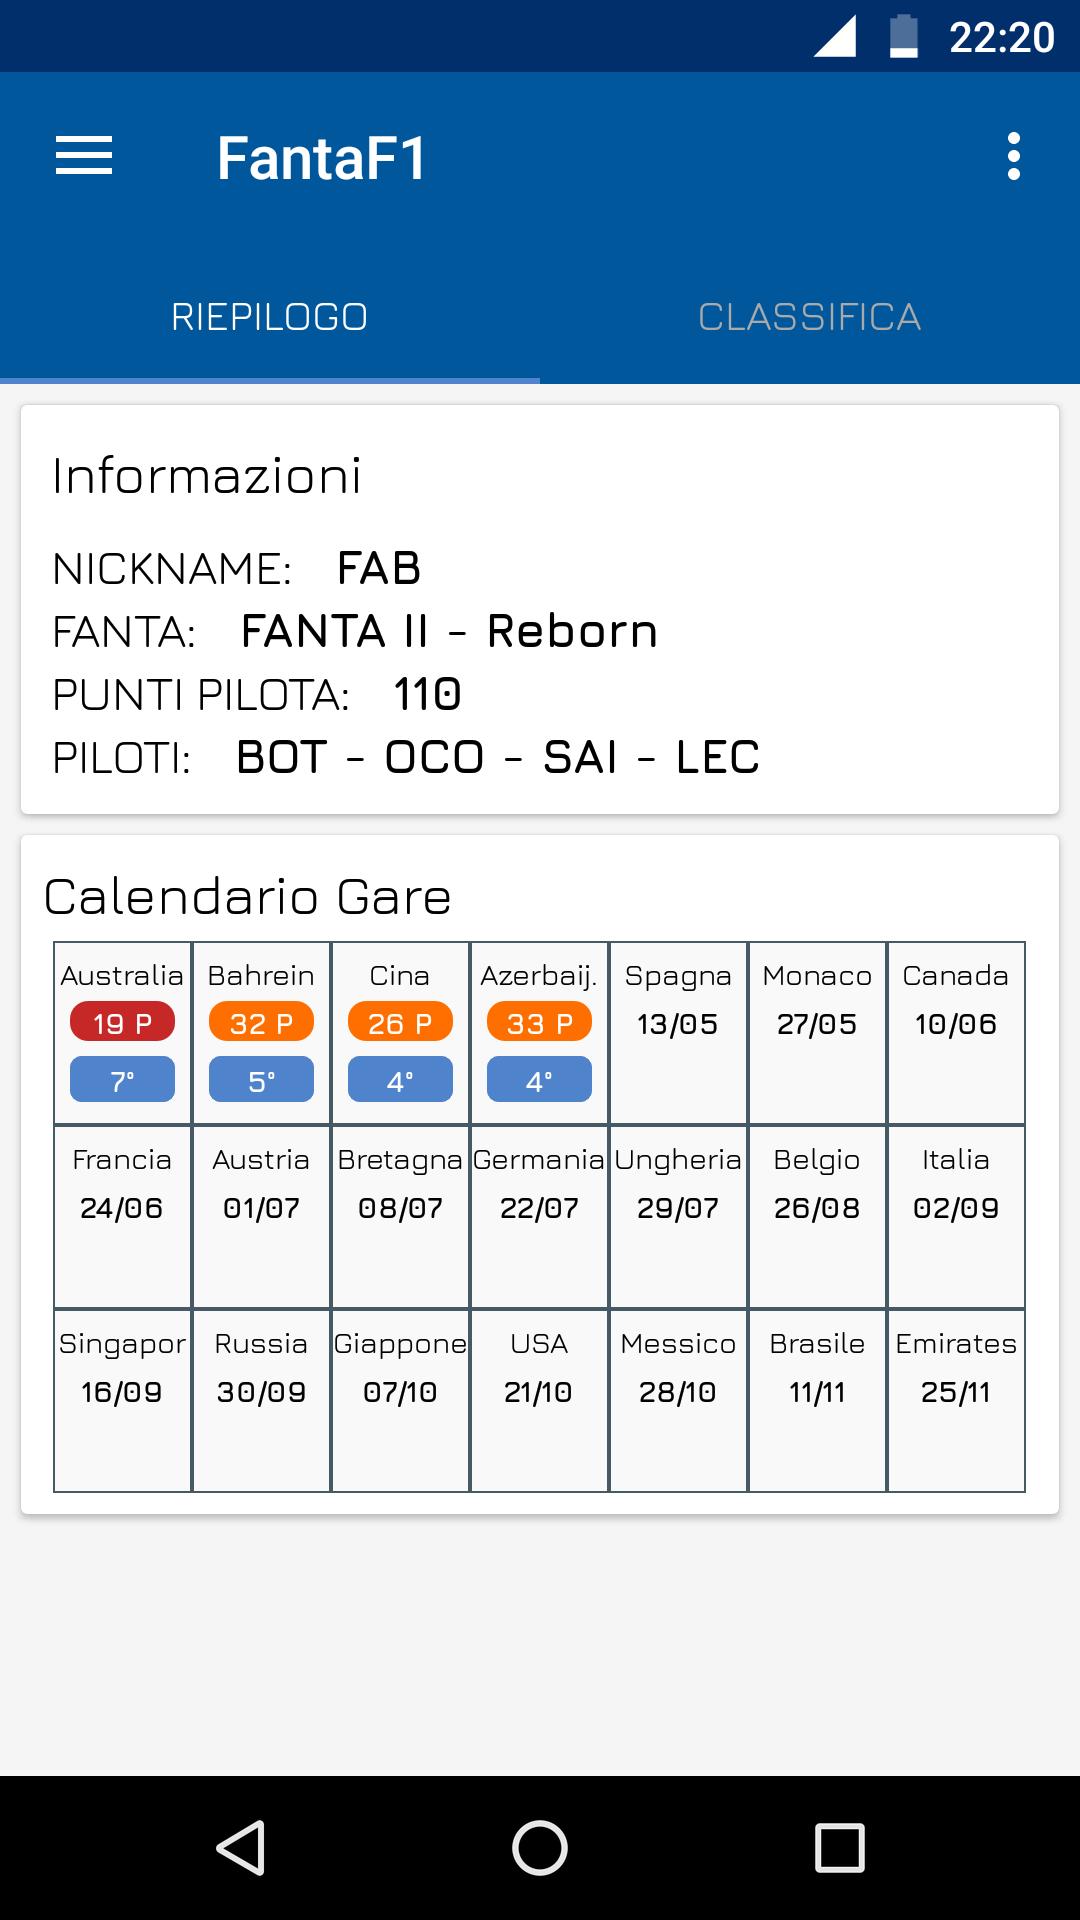The width and height of the screenshot is (1080, 1920).
Task: Open recent apps with the square button
Action: 837,1848
